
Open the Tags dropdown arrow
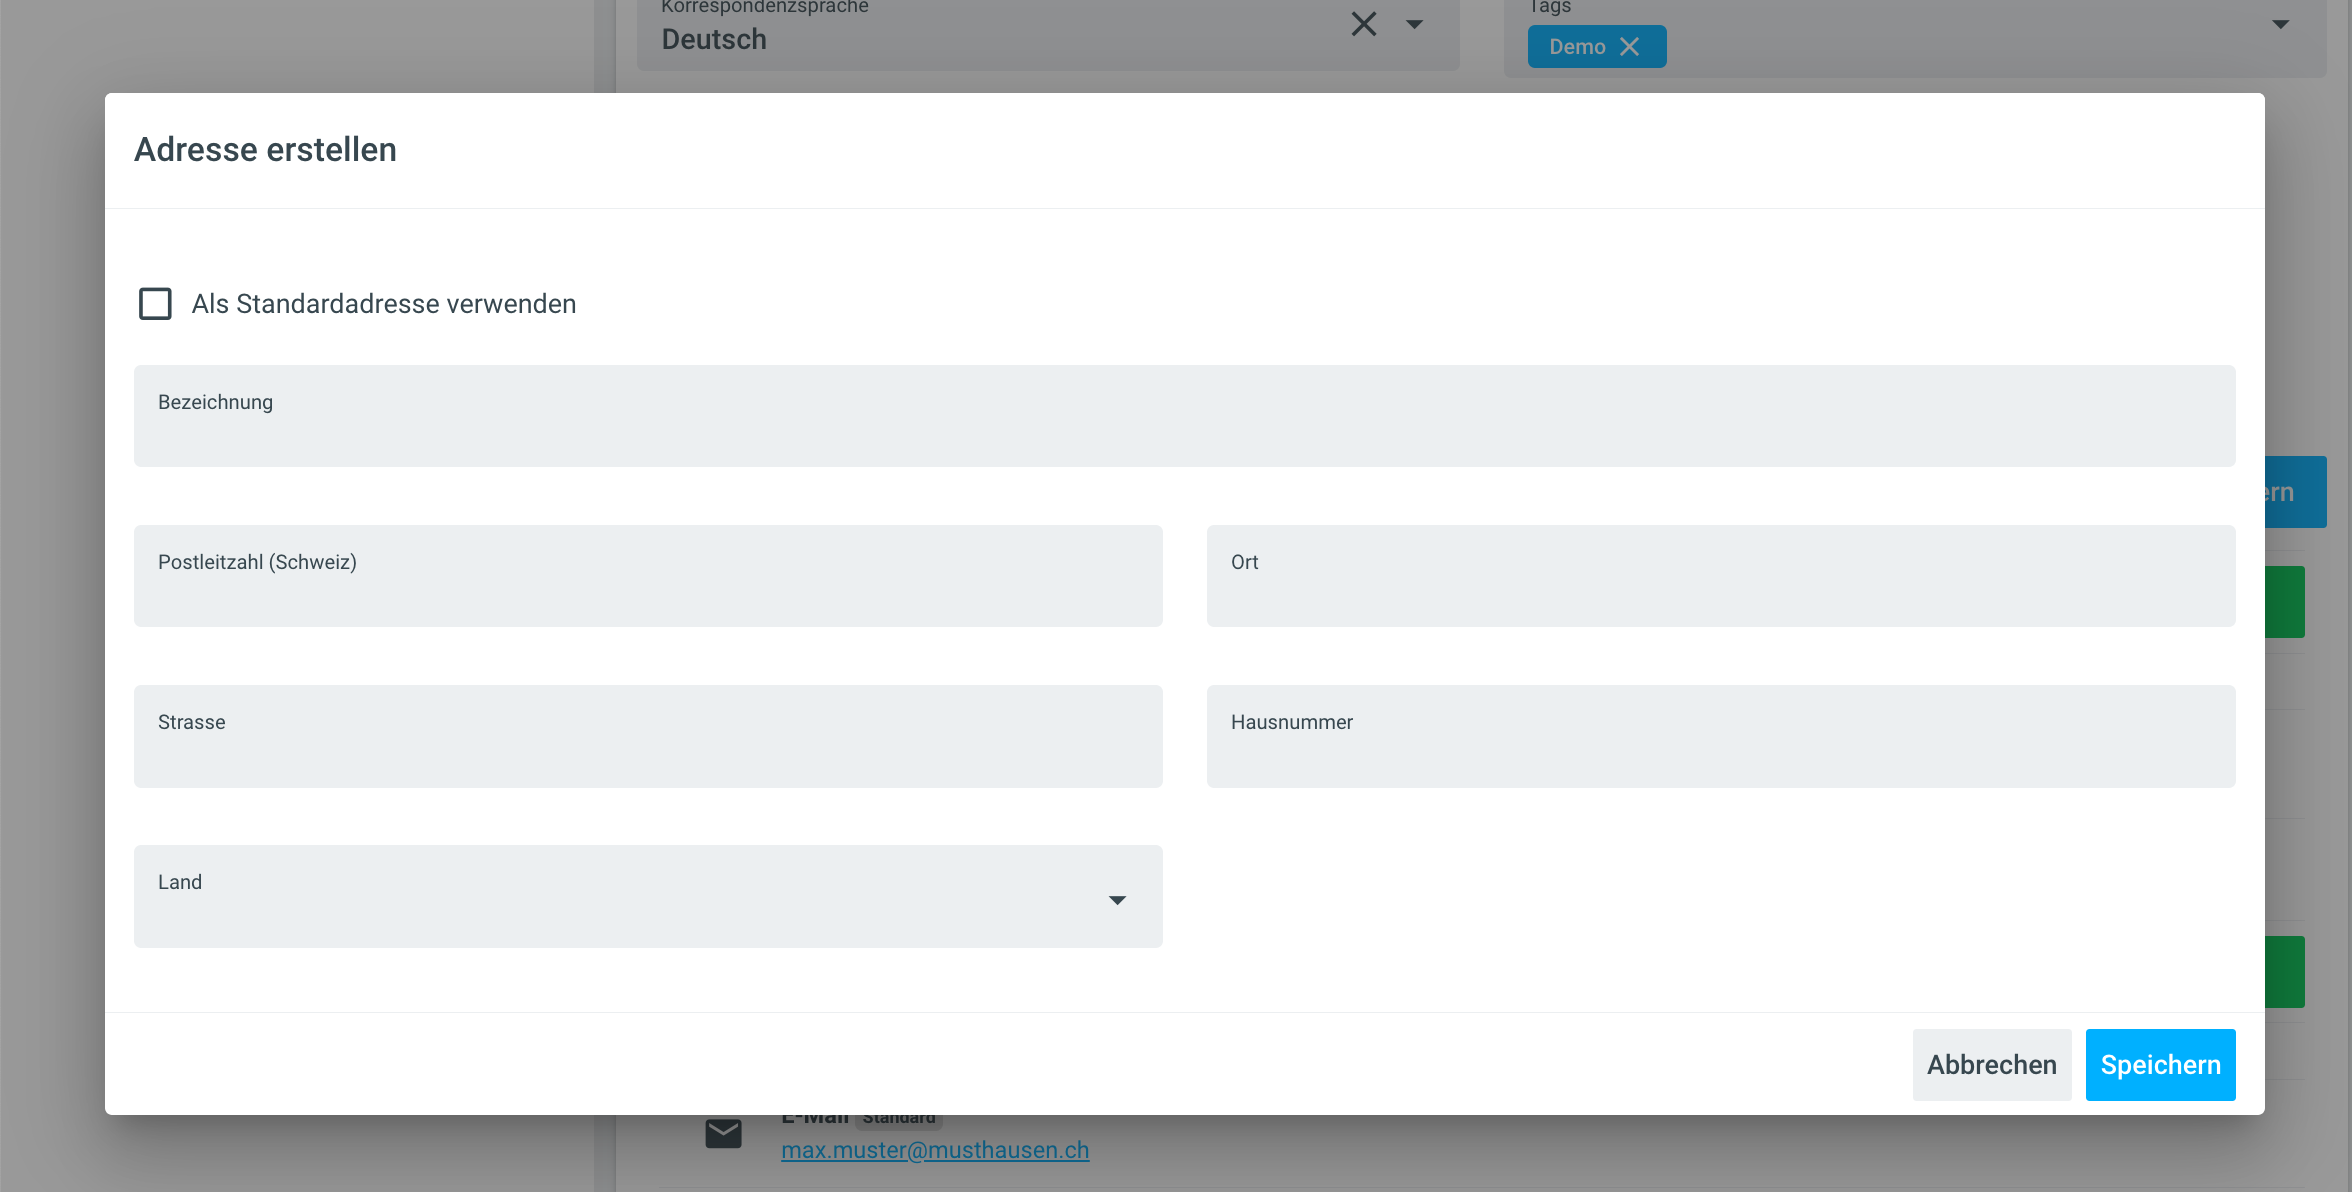tap(2280, 24)
